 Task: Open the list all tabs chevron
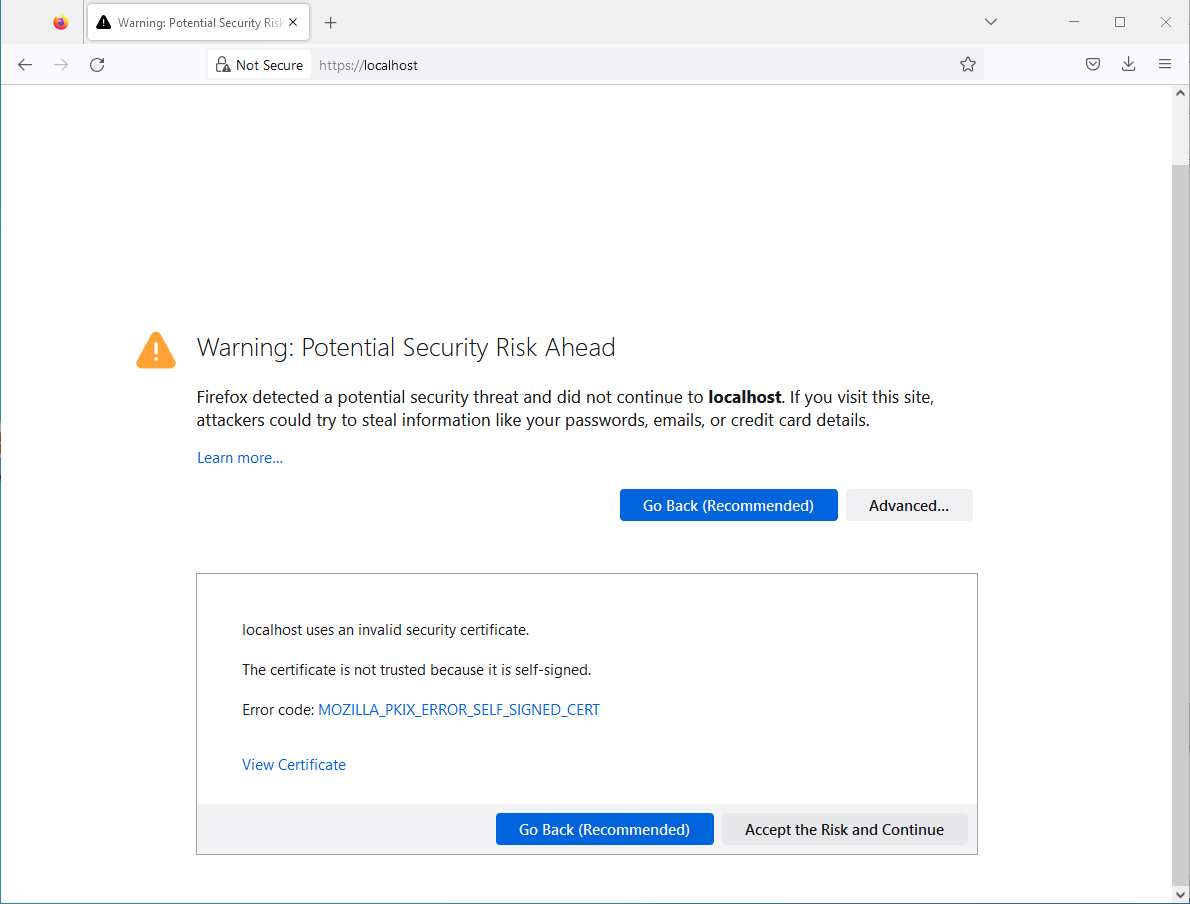[x=990, y=21]
